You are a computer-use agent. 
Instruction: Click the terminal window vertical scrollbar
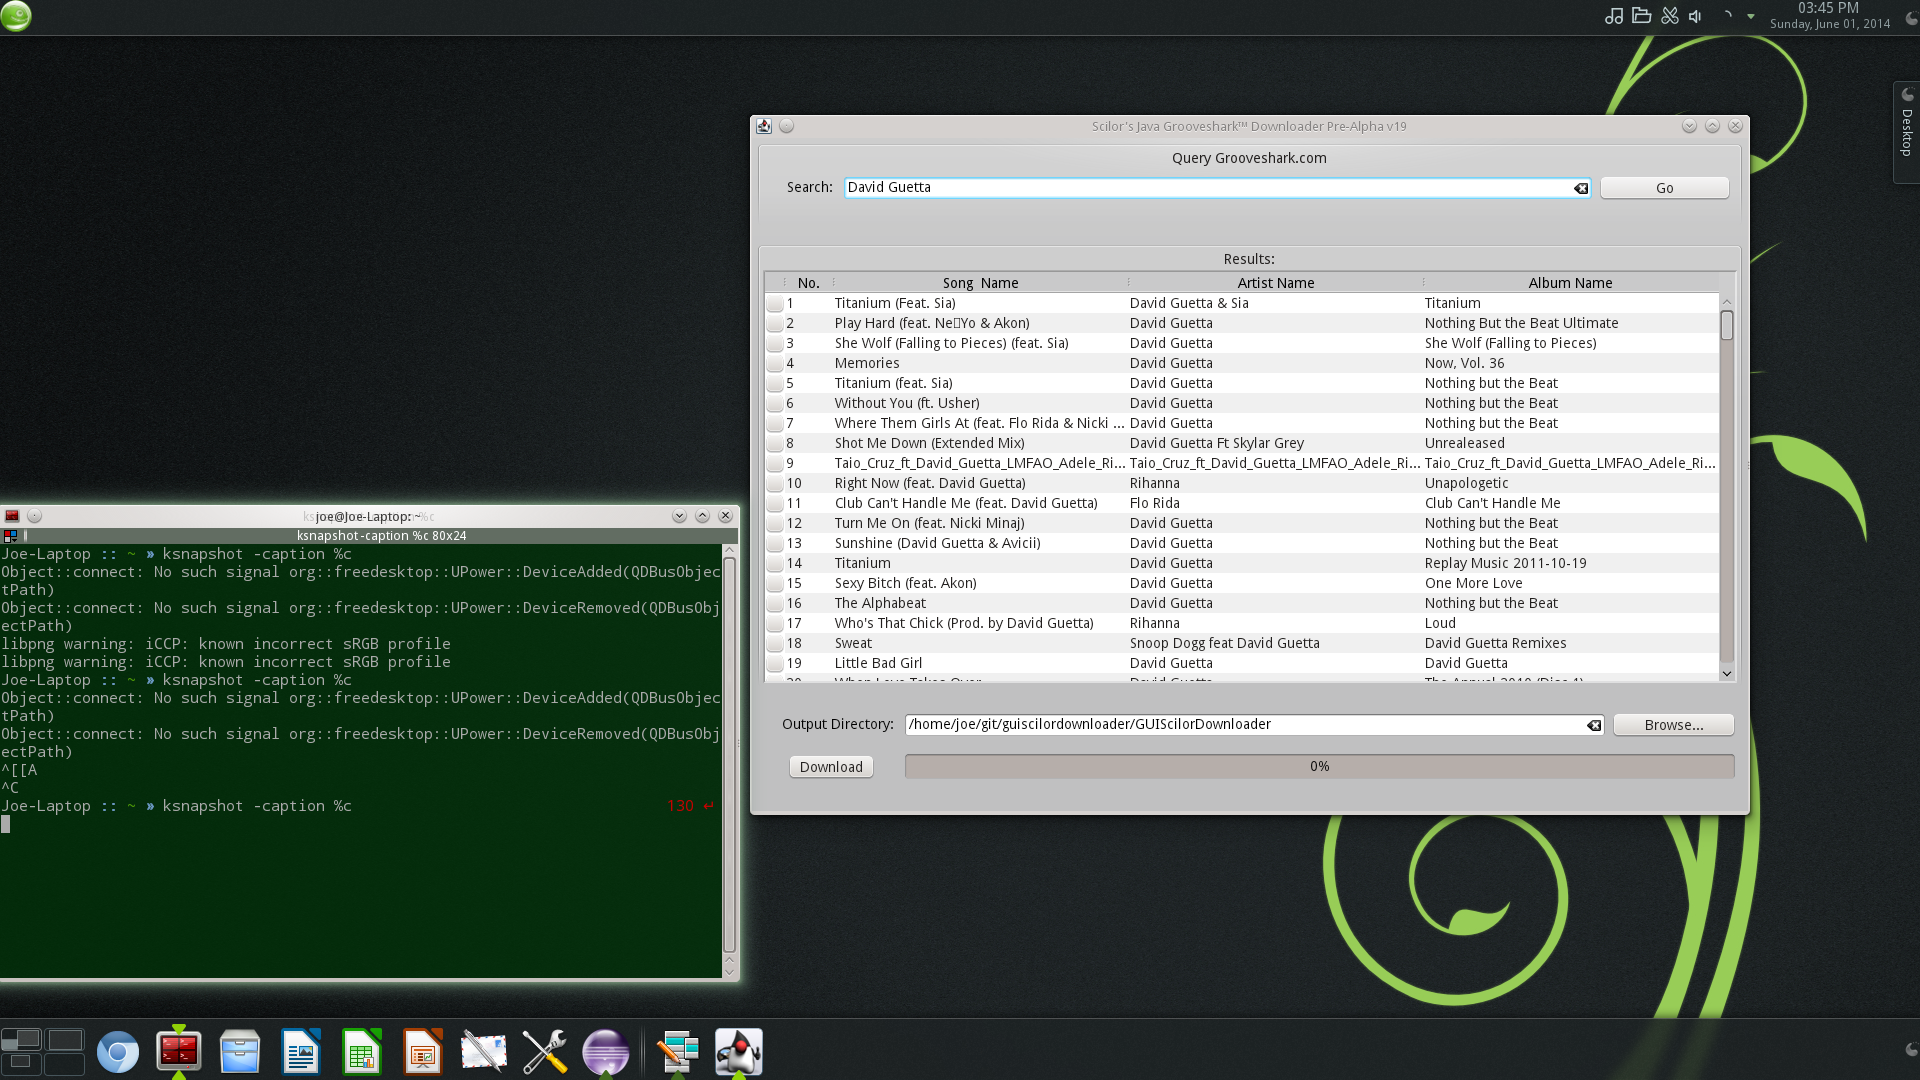[729, 755]
